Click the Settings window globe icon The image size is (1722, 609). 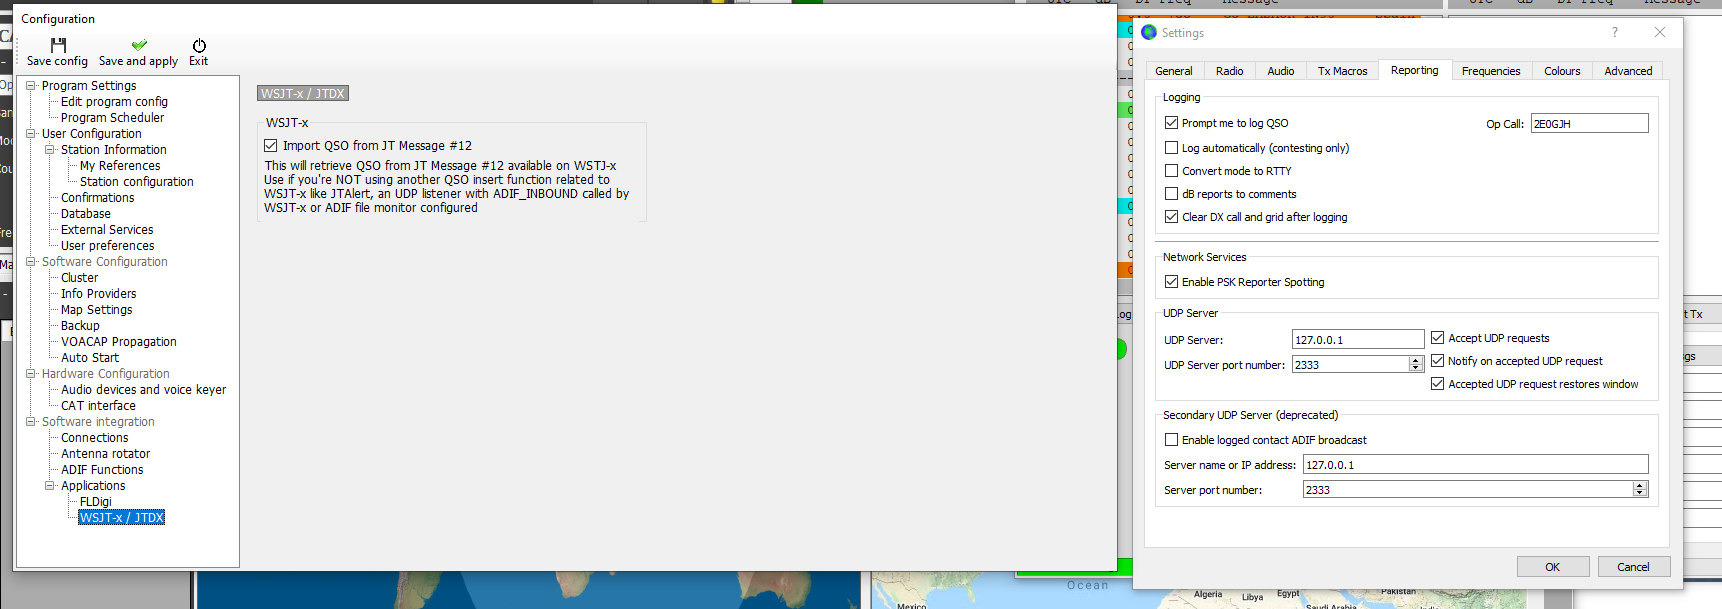click(1149, 32)
